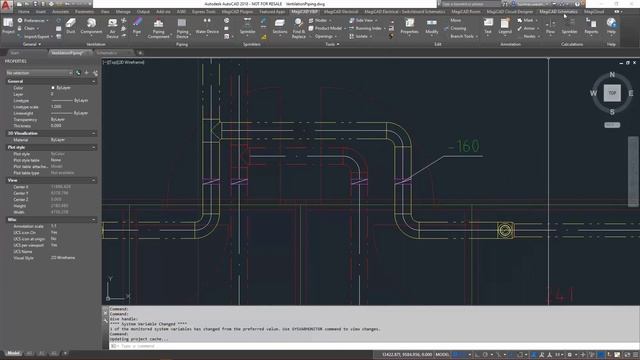Viewport: 640px width, 360px height.
Task: Toggle MODEL space in status bar
Action: pos(442,354)
